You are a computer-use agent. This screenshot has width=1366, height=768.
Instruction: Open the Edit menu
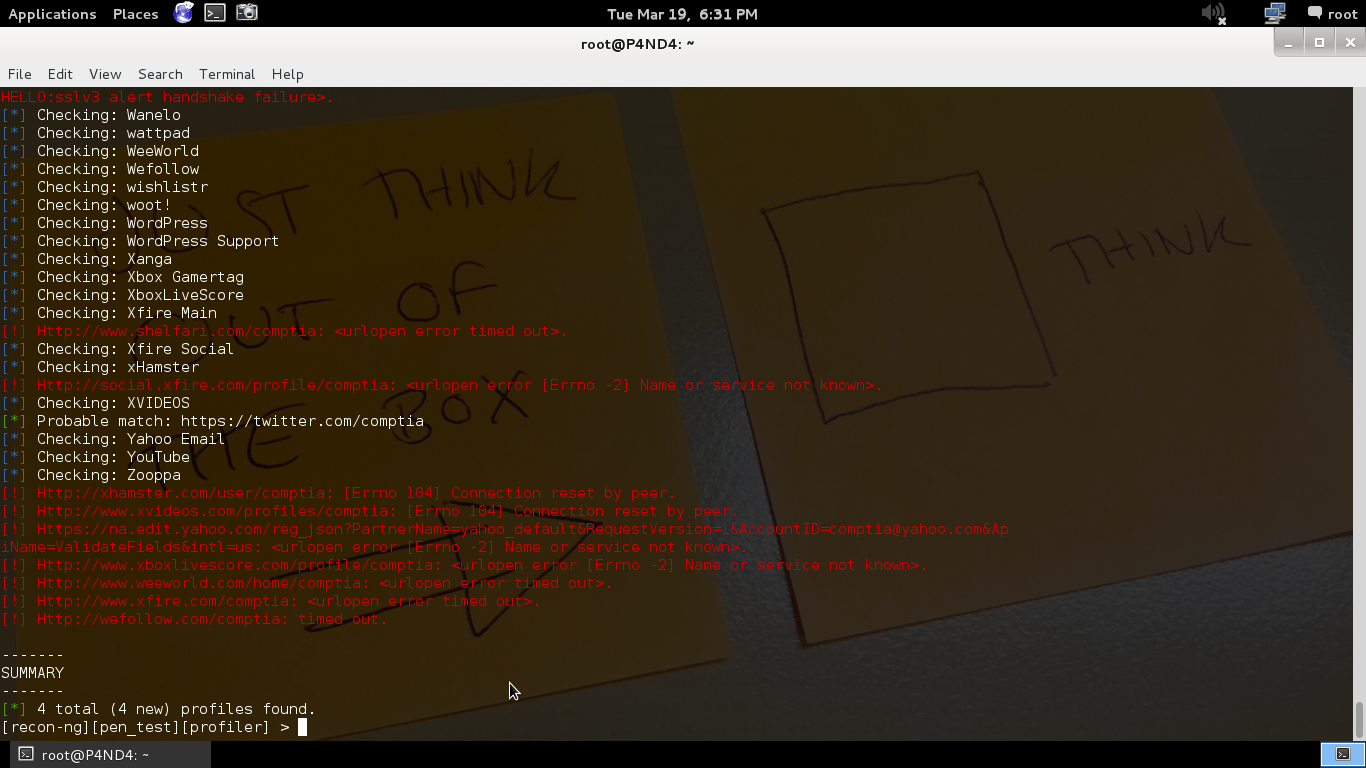(x=60, y=74)
